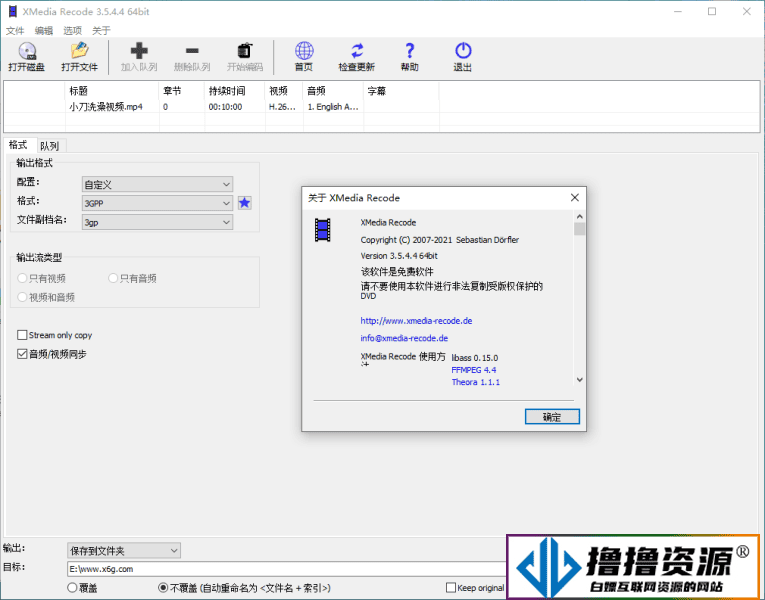Click the 目标 path input field E:\www.x6g.com

tap(287, 569)
